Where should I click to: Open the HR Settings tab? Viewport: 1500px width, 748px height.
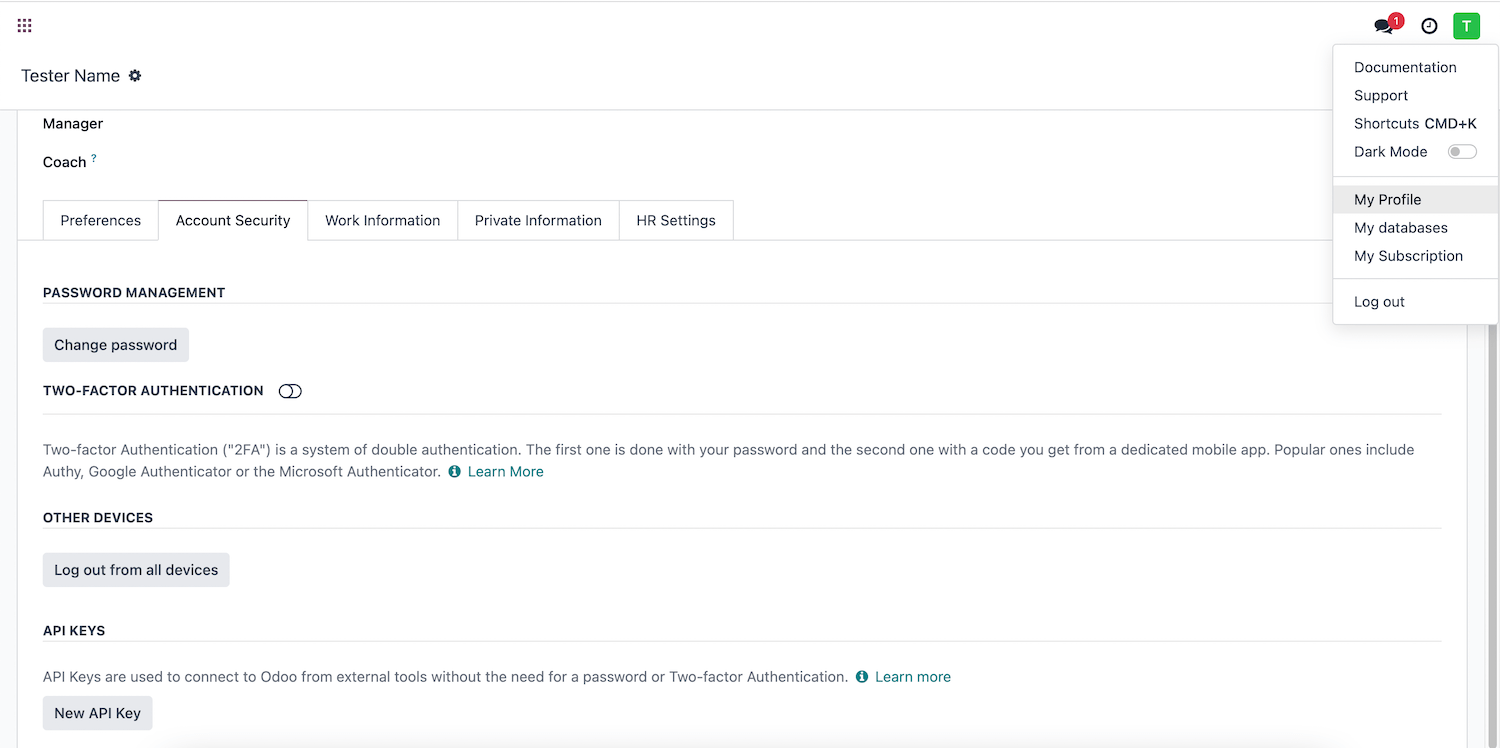coord(676,221)
